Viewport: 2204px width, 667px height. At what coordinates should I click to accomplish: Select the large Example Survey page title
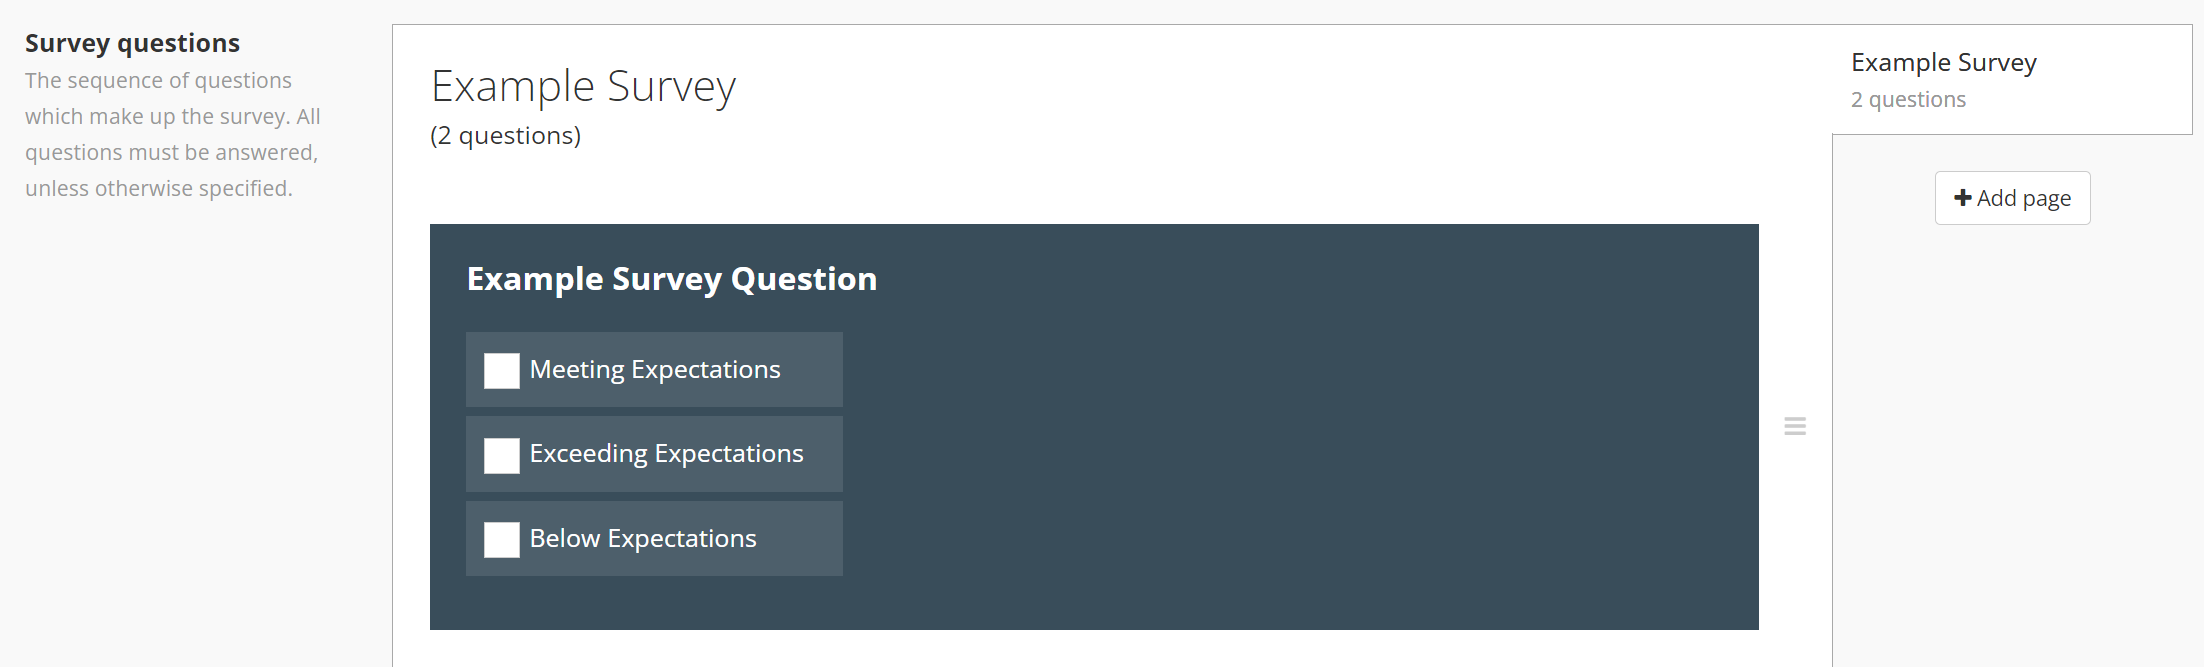click(x=583, y=87)
